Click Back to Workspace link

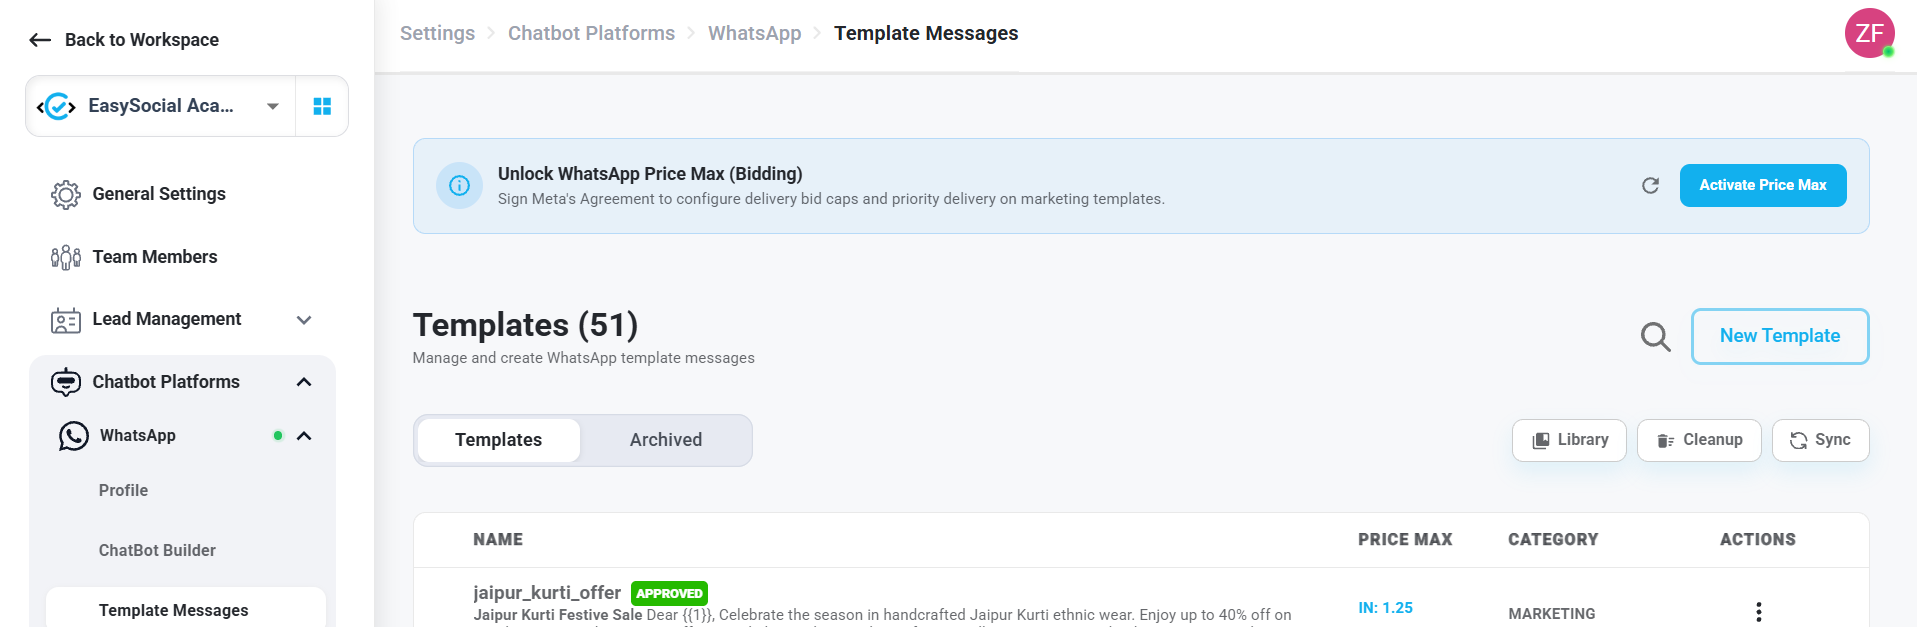click(x=142, y=40)
